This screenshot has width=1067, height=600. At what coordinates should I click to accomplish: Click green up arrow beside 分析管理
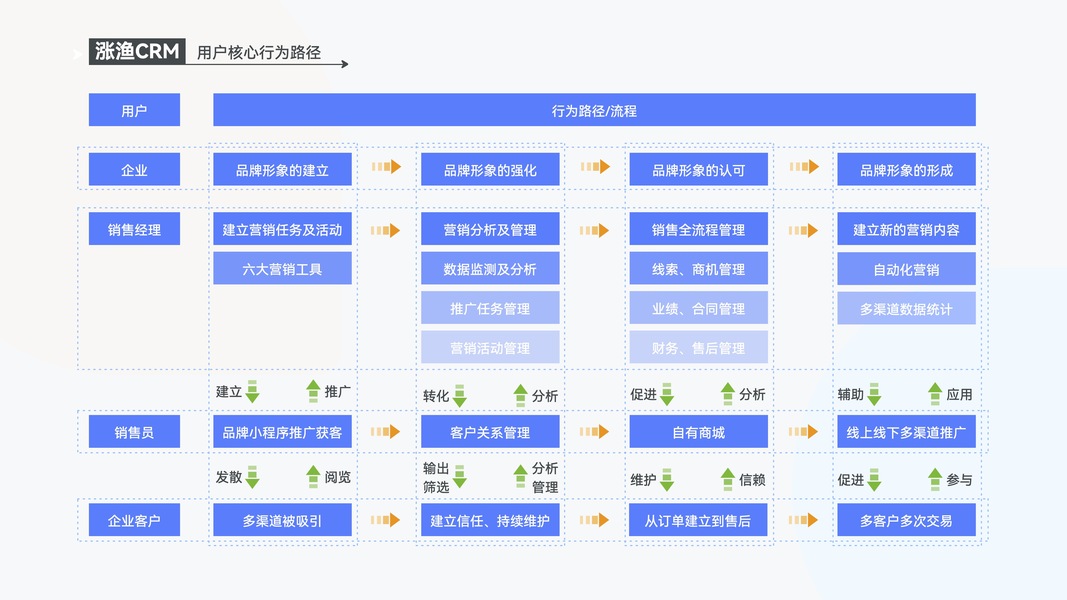[x=521, y=476]
